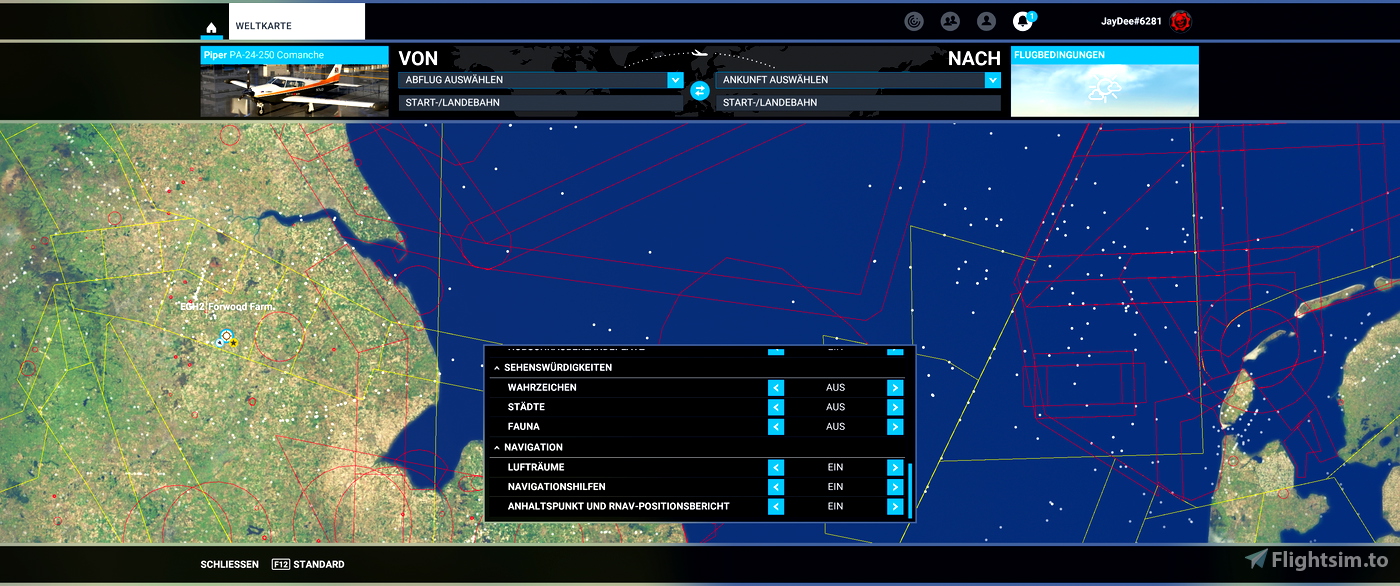Open the notifications bell
This screenshot has height=586, width=1400.
pyautogui.click(x=1022, y=20)
